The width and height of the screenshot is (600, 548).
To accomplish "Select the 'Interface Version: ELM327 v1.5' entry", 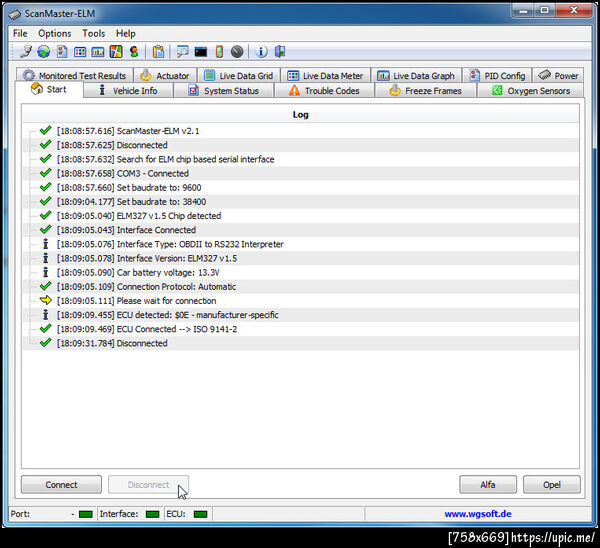I will click(x=300, y=258).
